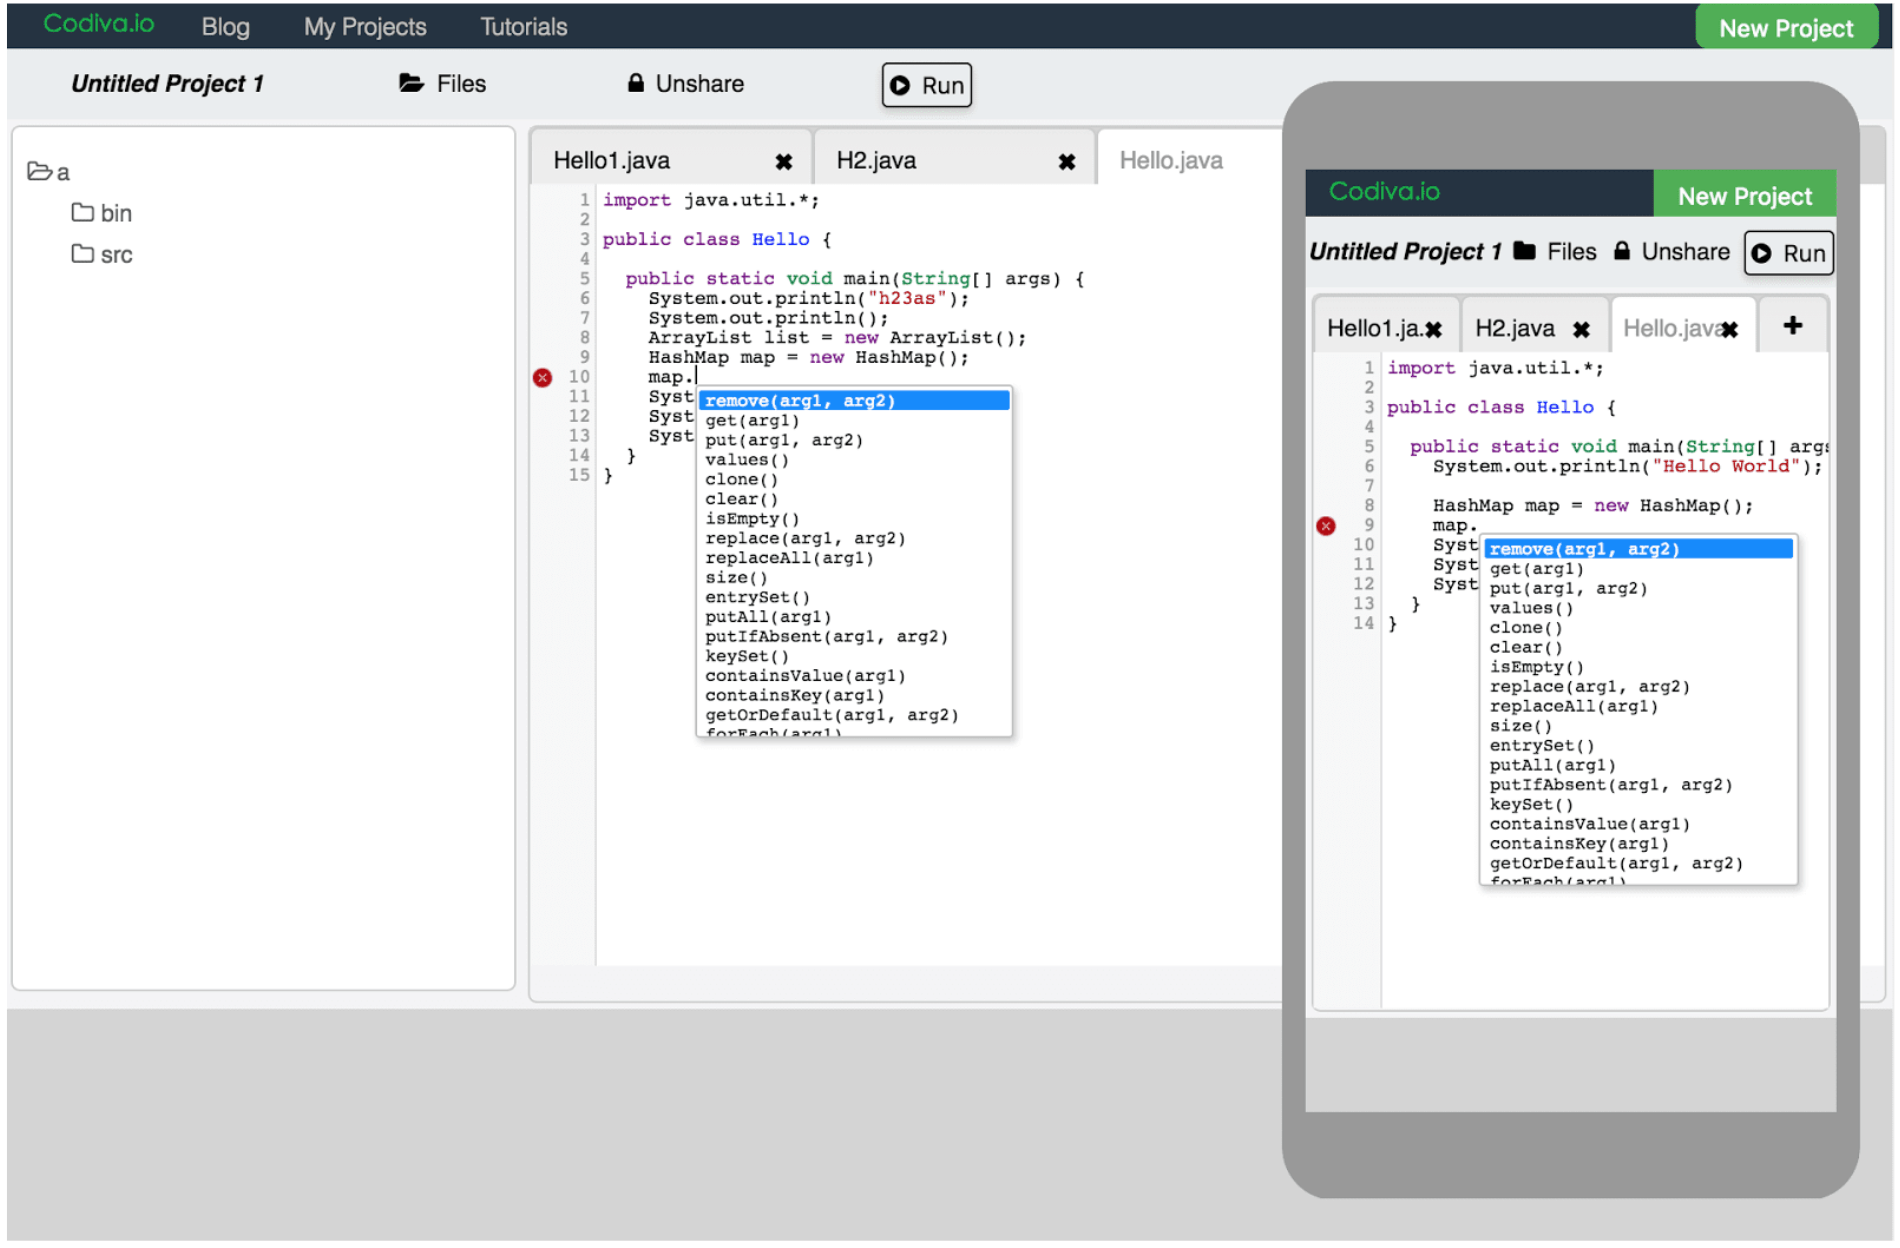Toggle sharing off via Unshare
This screenshot has width=1900, height=1248.
click(x=698, y=84)
